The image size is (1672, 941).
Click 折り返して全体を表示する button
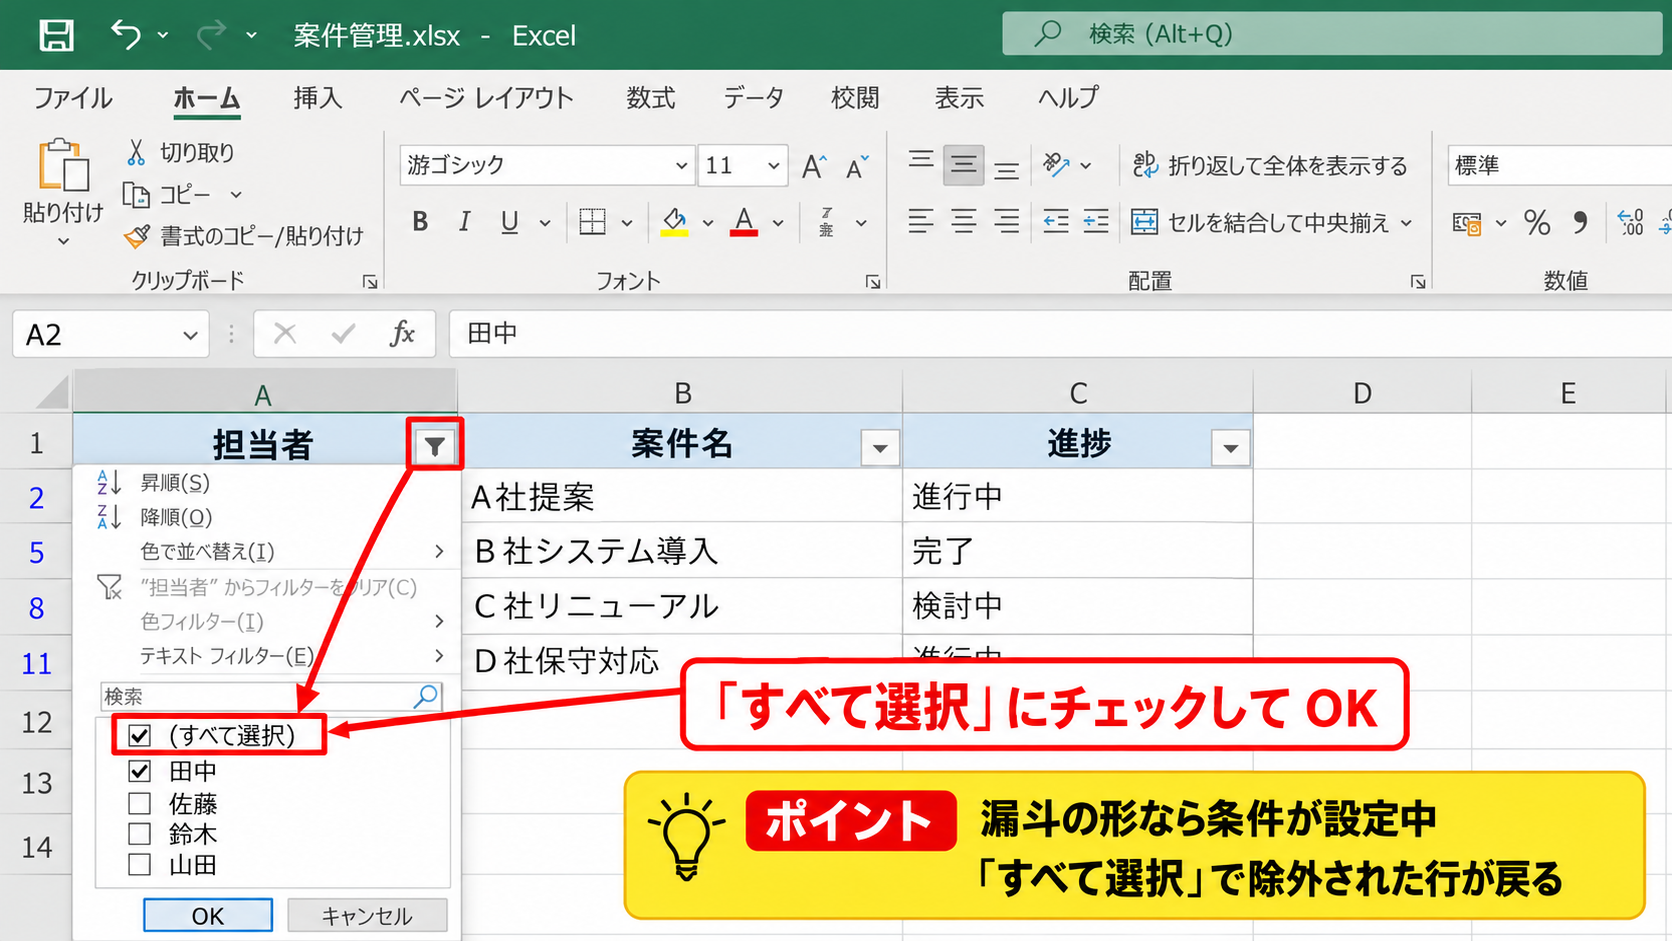coord(1270,165)
